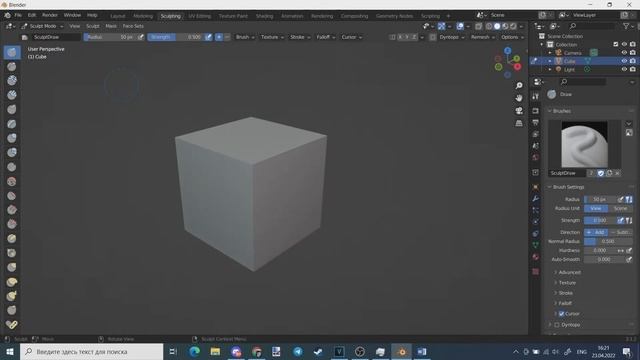
Task: Open the Sculpt Mode dropdown
Action: coord(42,26)
